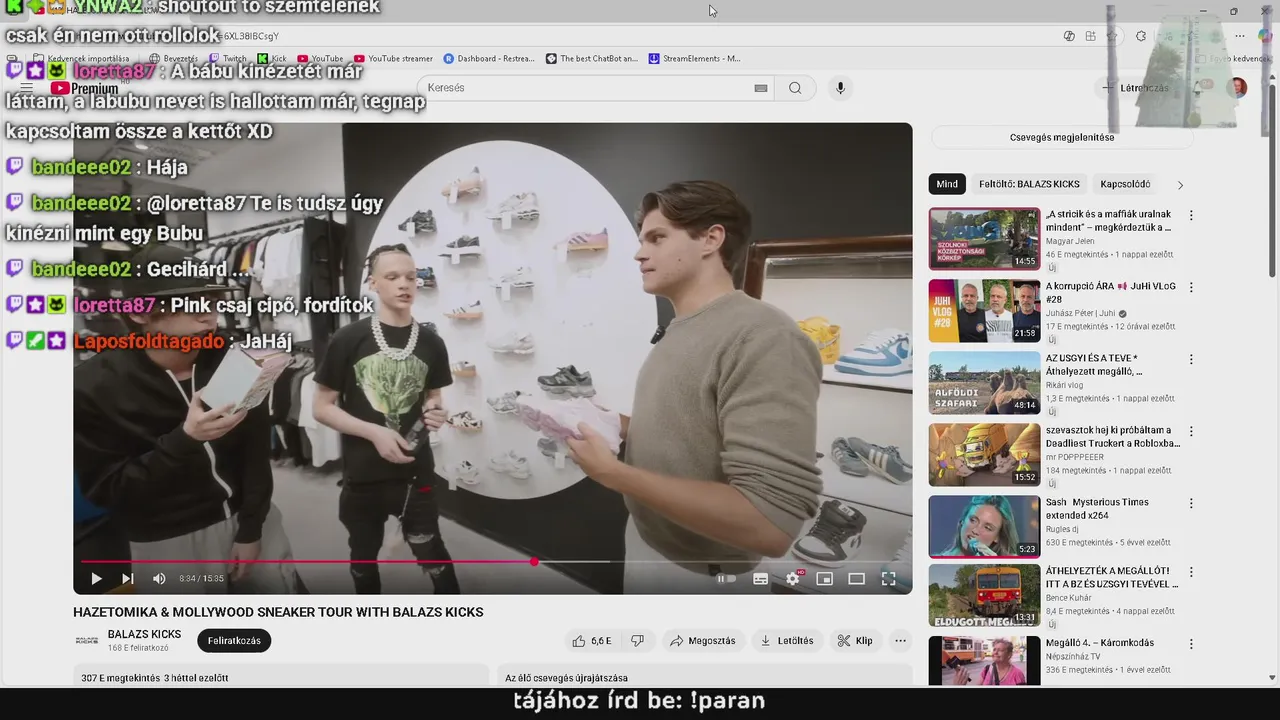Click the search magnifier button
Image resolution: width=1280 pixels, height=720 pixels.
pos(795,88)
